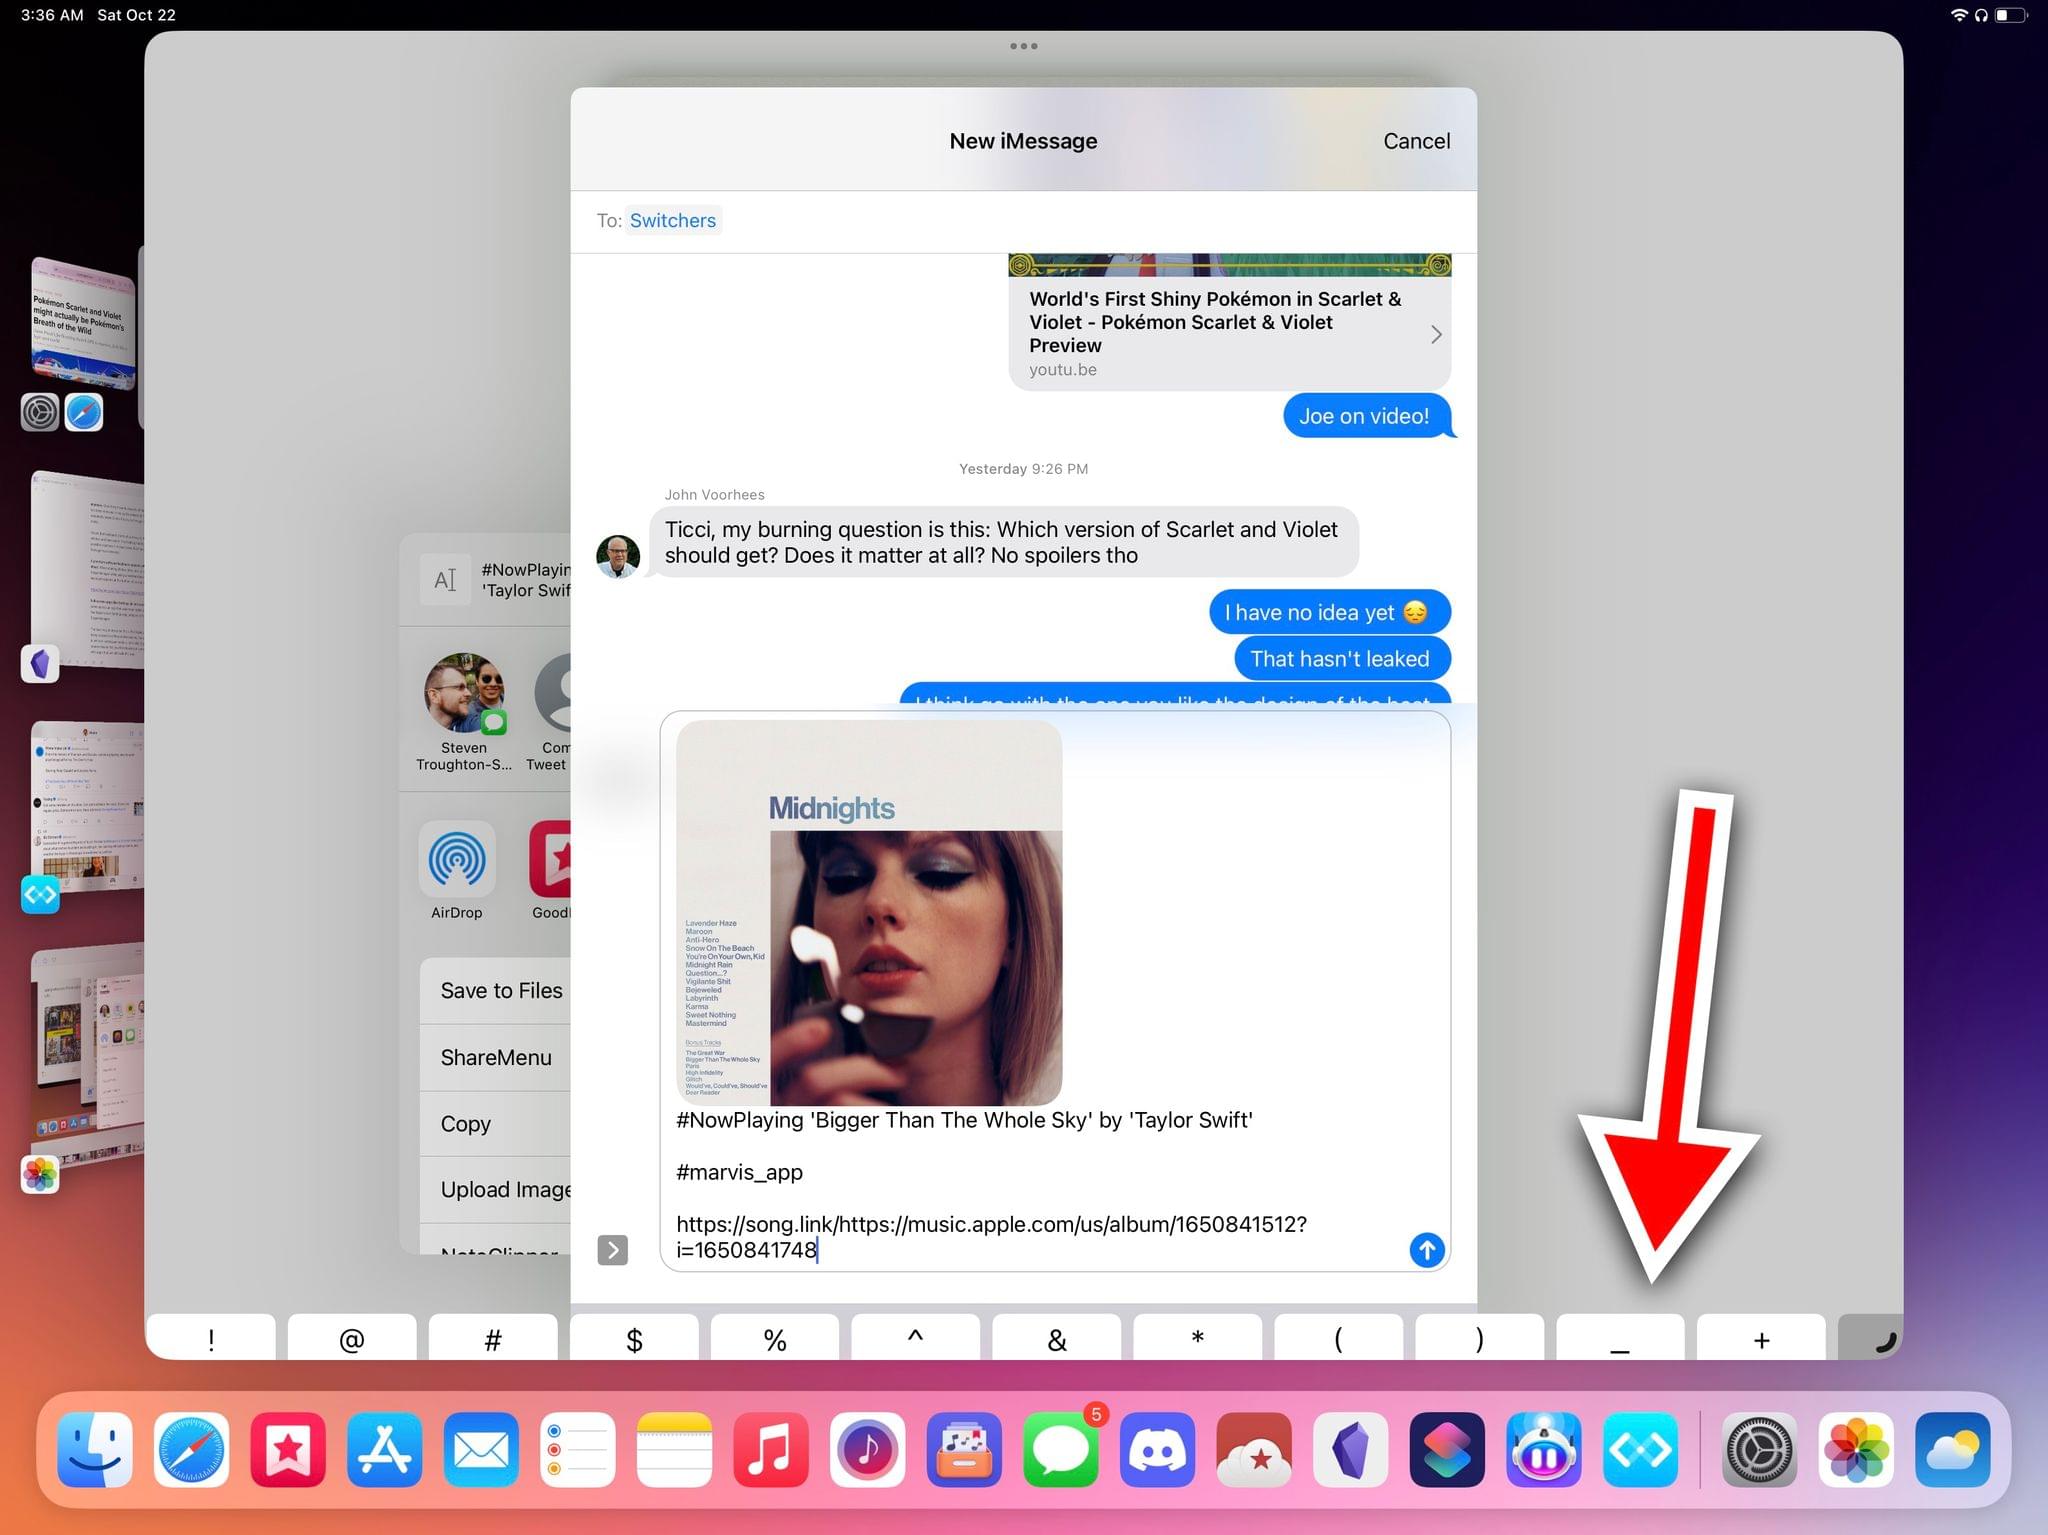Open Notes app in the dock
This screenshot has width=2048, height=1535.
point(674,1449)
